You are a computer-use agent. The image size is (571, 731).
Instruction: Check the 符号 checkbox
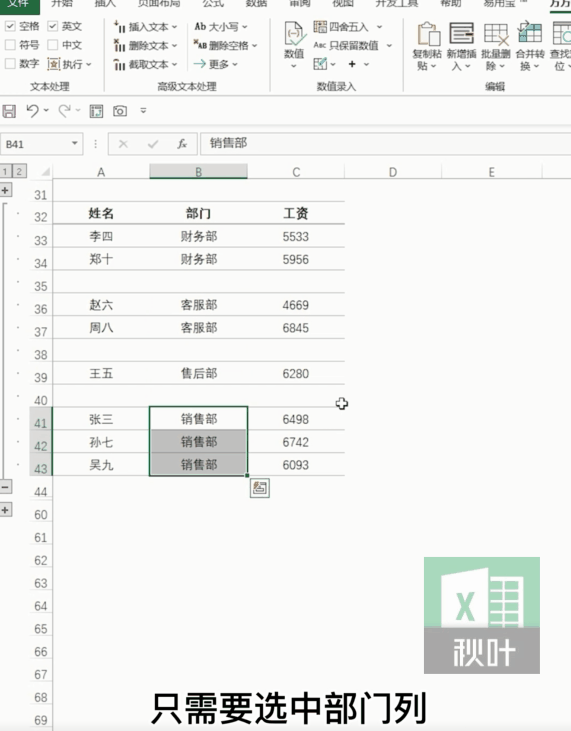10,45
